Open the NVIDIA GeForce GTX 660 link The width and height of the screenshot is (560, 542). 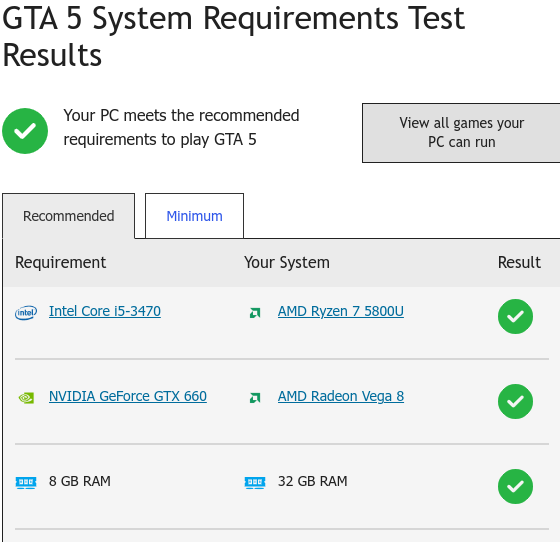pos(128,396)
